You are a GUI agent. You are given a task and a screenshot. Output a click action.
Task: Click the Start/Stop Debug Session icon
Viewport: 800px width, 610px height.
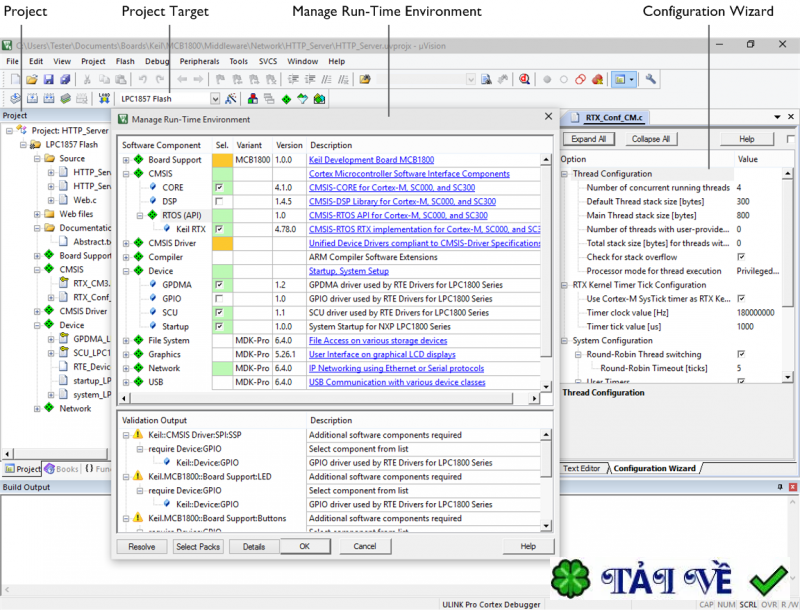coord(525,79)
